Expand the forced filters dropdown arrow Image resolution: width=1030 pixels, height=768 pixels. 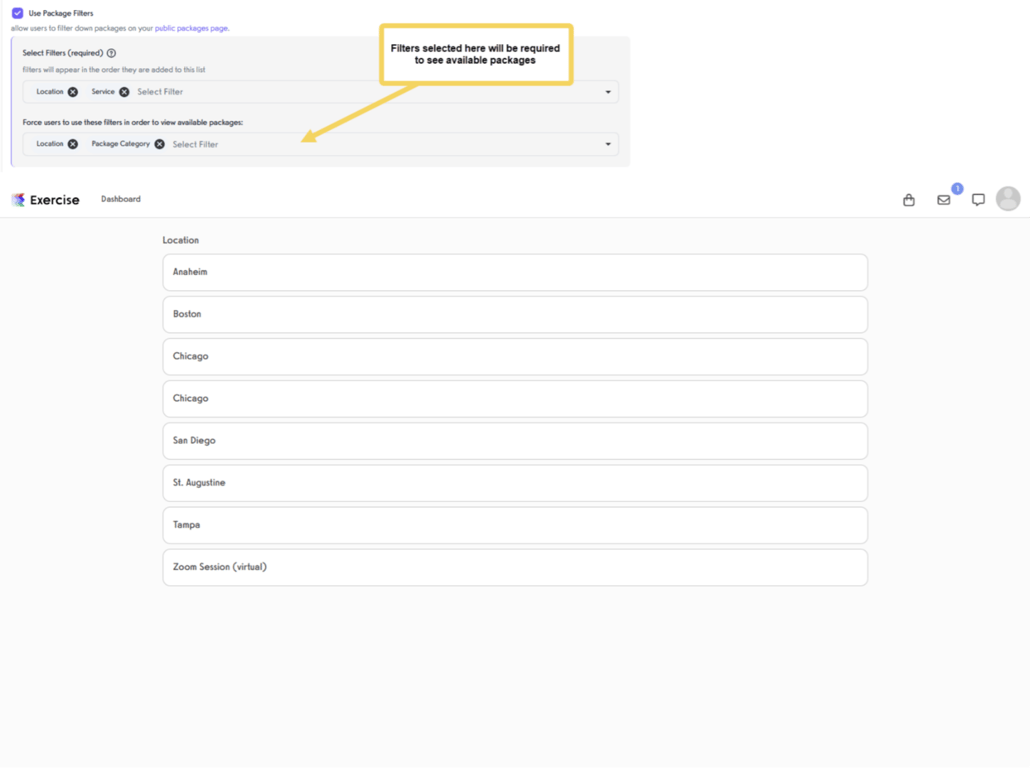click(608, 144)
